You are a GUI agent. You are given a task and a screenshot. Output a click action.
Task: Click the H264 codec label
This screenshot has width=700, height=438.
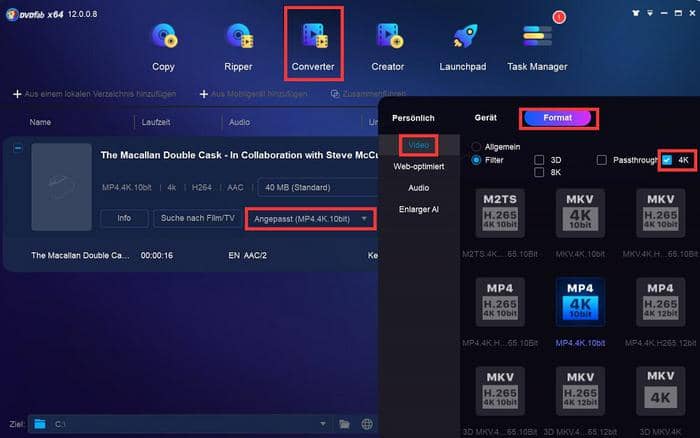pyautogui.click(x=201, y=188)
